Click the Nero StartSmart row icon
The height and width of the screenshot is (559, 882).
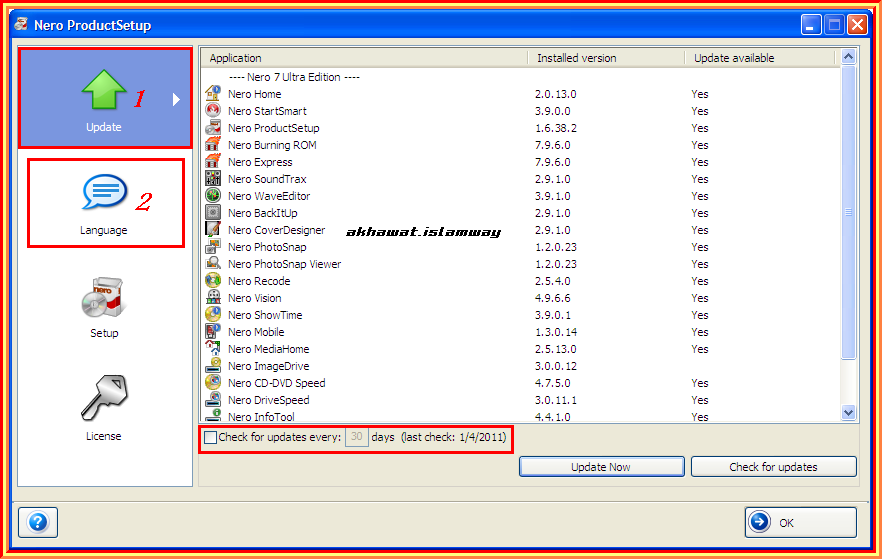pyautogui.click(x=213, y=110)
